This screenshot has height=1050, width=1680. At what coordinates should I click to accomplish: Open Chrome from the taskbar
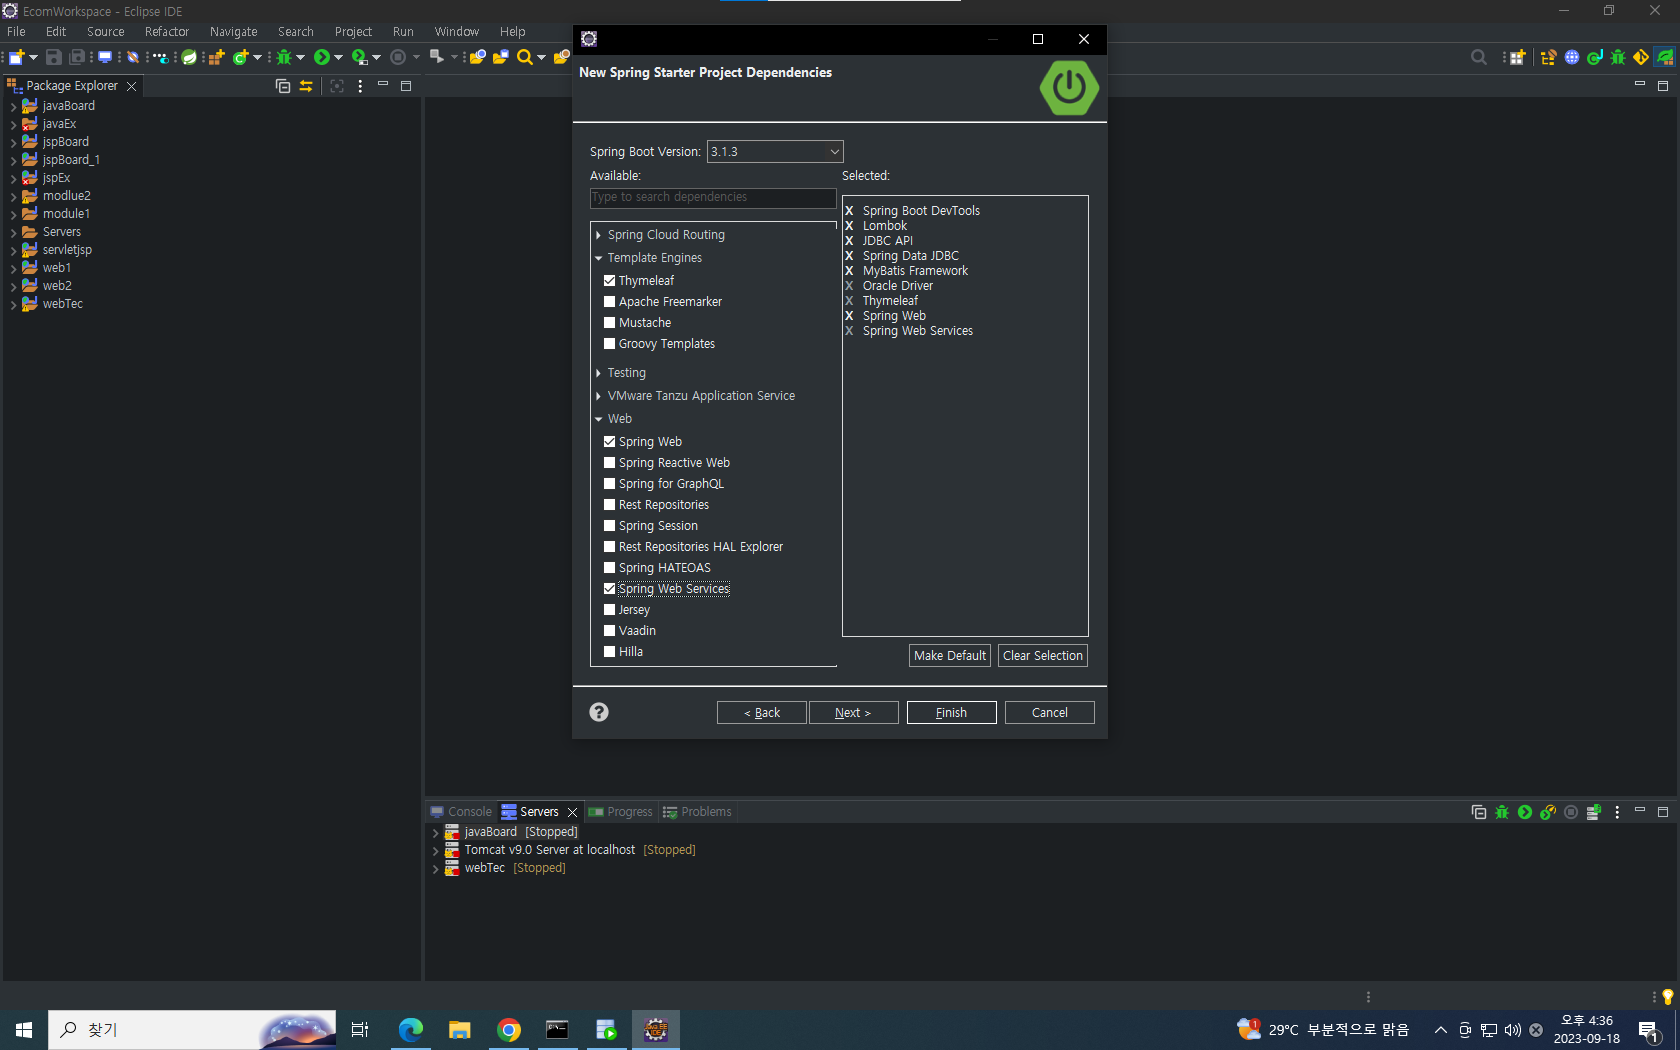509,1029
